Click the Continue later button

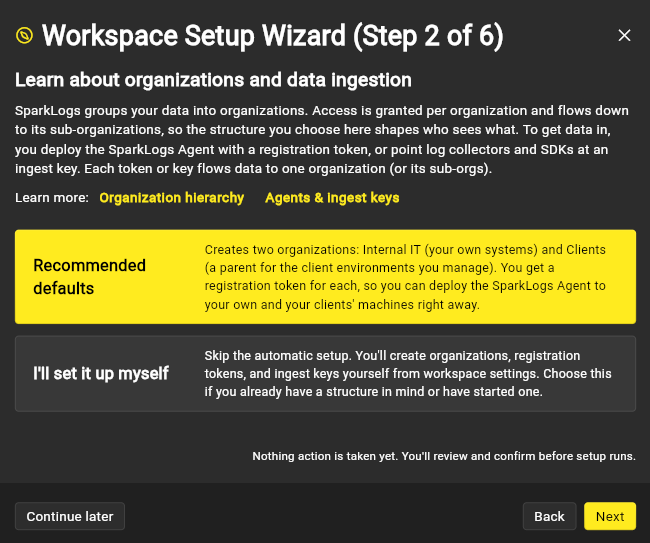pyautogui.click(x=70, y=516)
